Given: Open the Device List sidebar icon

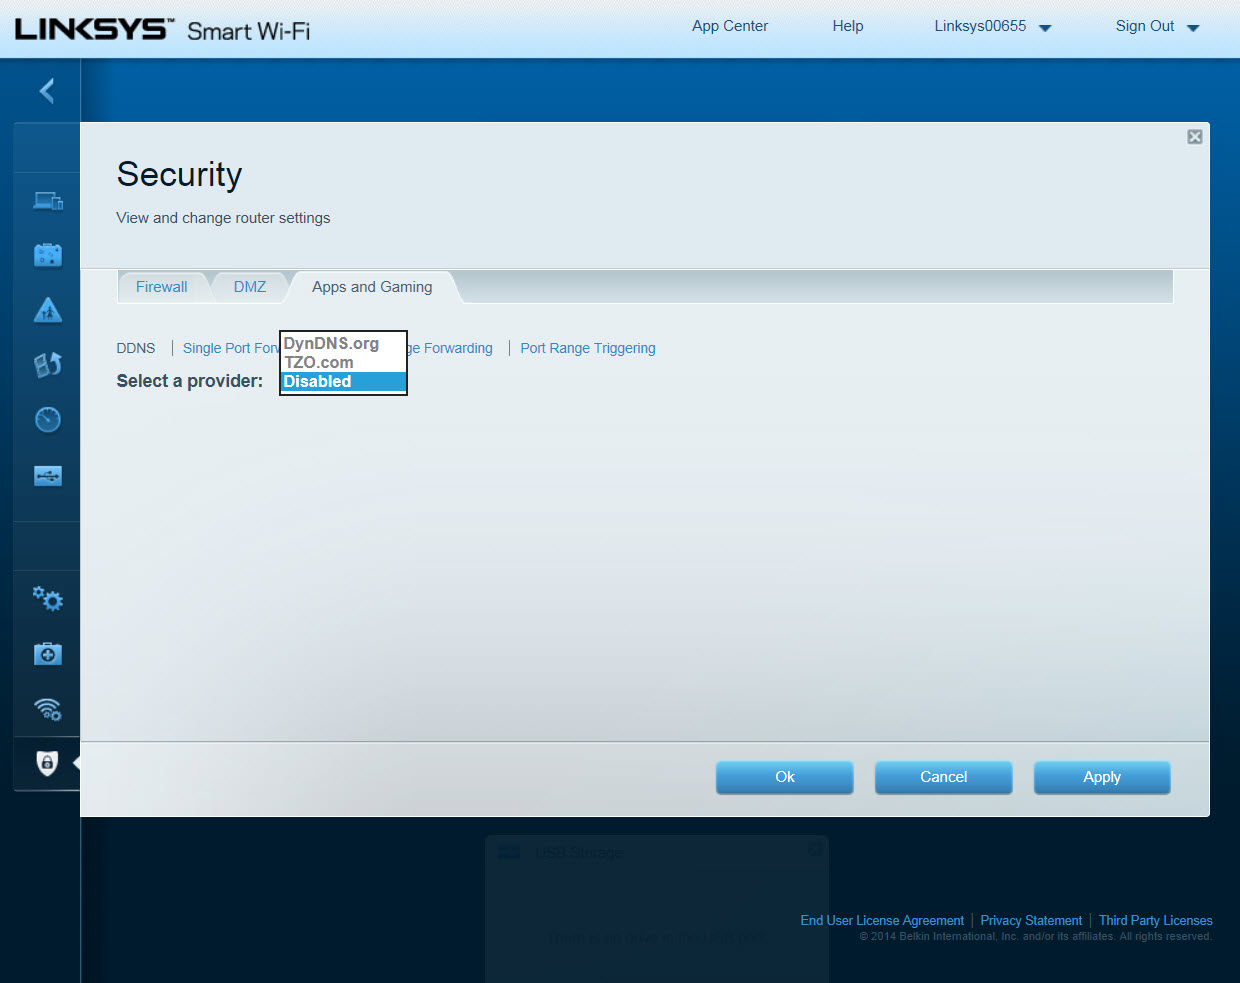Looking at the screenshot, I should (x=48, y=201).
